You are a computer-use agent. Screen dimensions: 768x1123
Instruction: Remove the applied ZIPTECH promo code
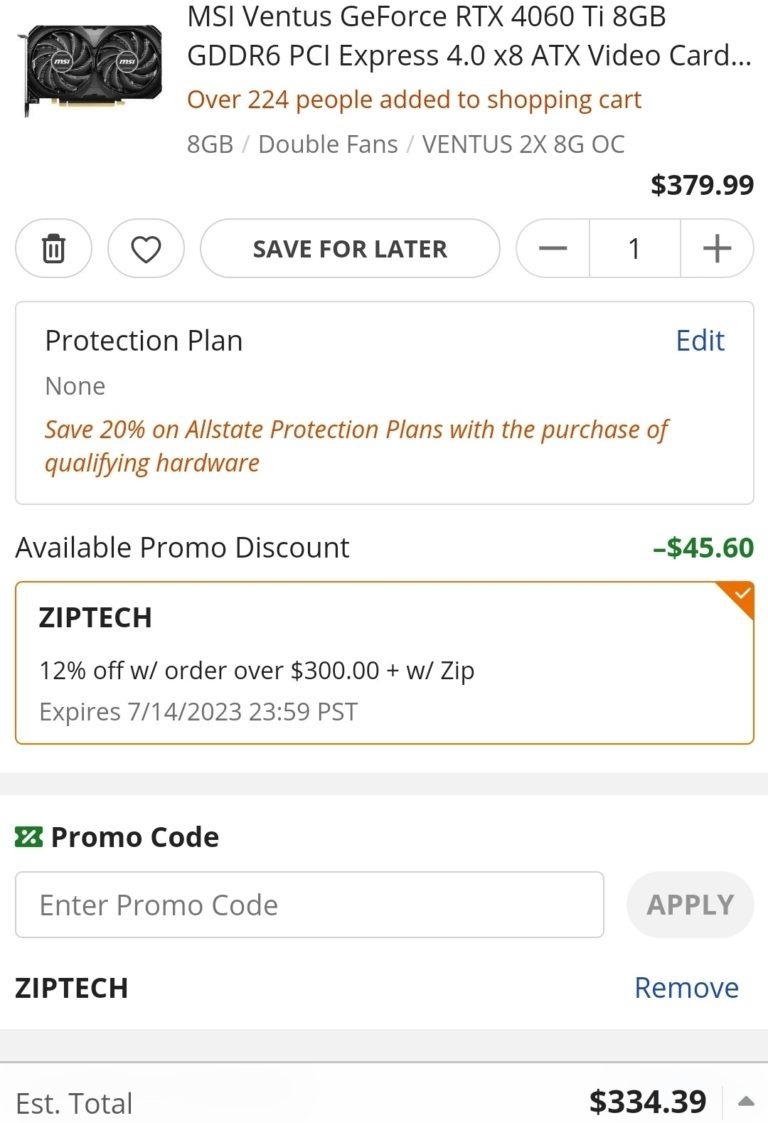pos(686,988)
